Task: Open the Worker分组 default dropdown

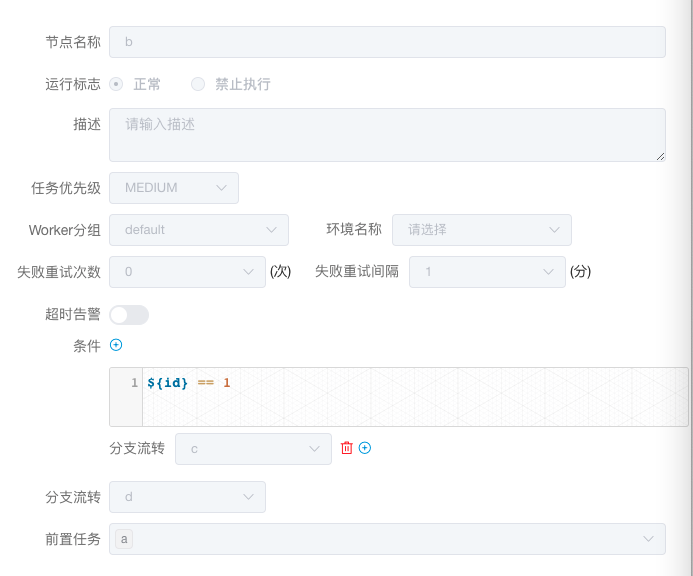Action: tap(199, 230)
